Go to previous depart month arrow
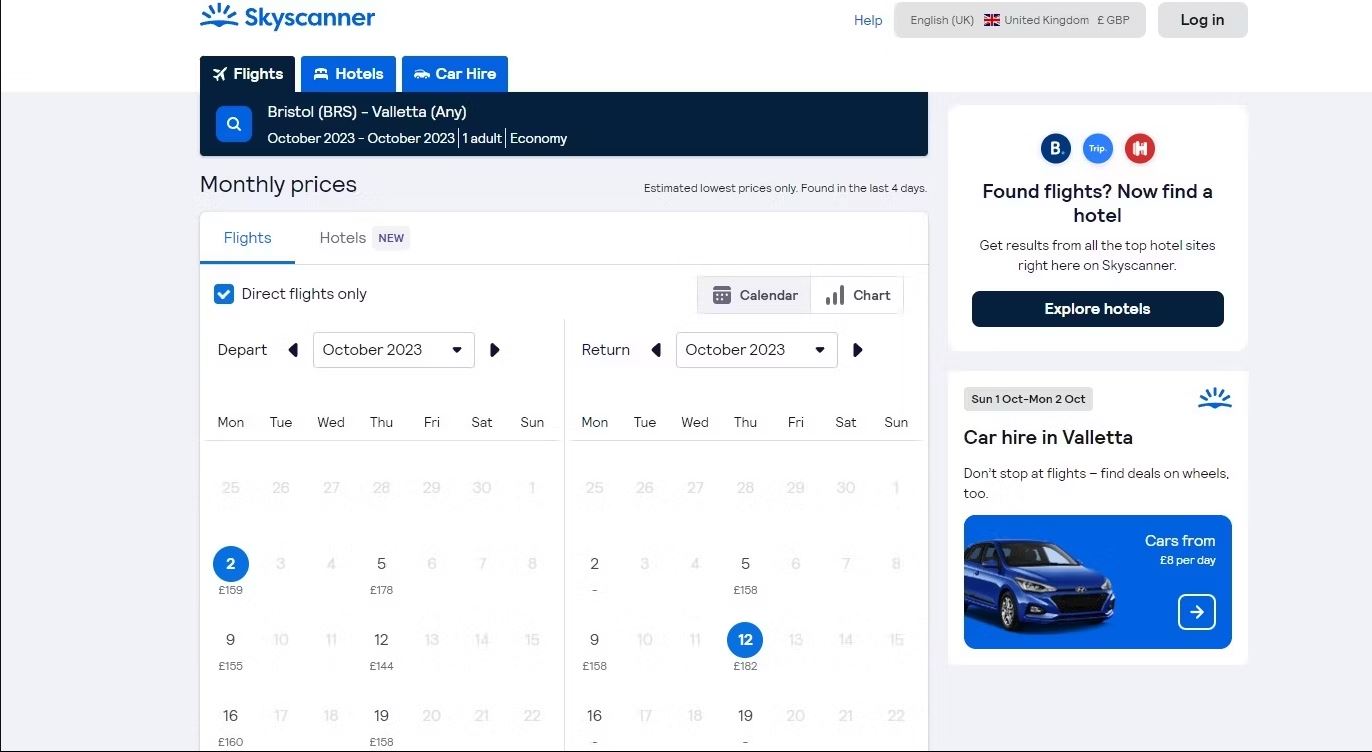The width and height of the screenshot is (1372, 752). (x=293, y=350)
